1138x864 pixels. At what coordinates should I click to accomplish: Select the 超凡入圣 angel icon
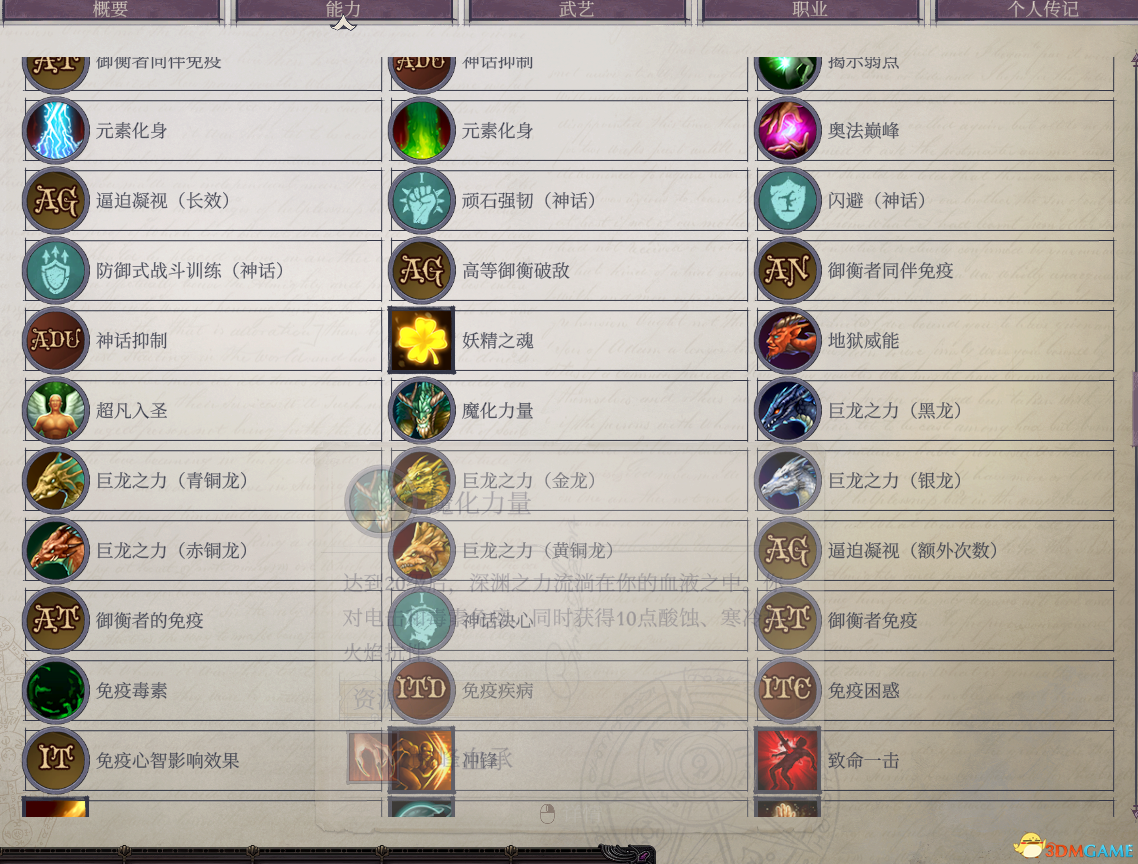56,410
